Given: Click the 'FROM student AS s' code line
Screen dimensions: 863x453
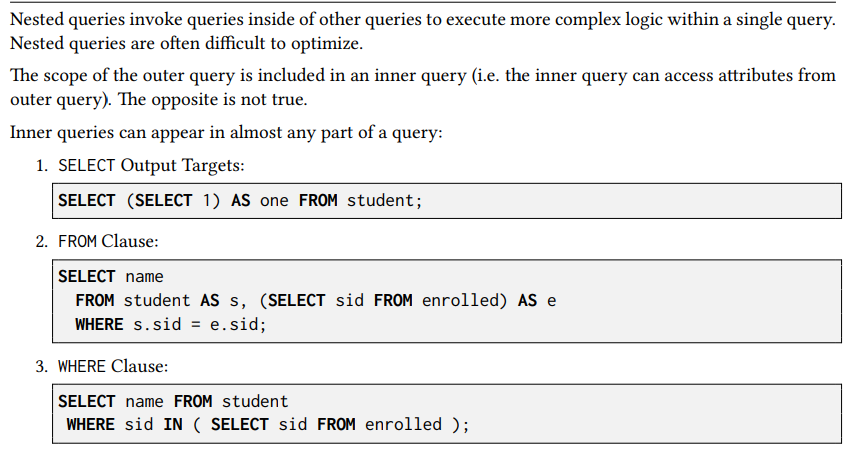Looking at the screenshot, I should coord(160,300).
